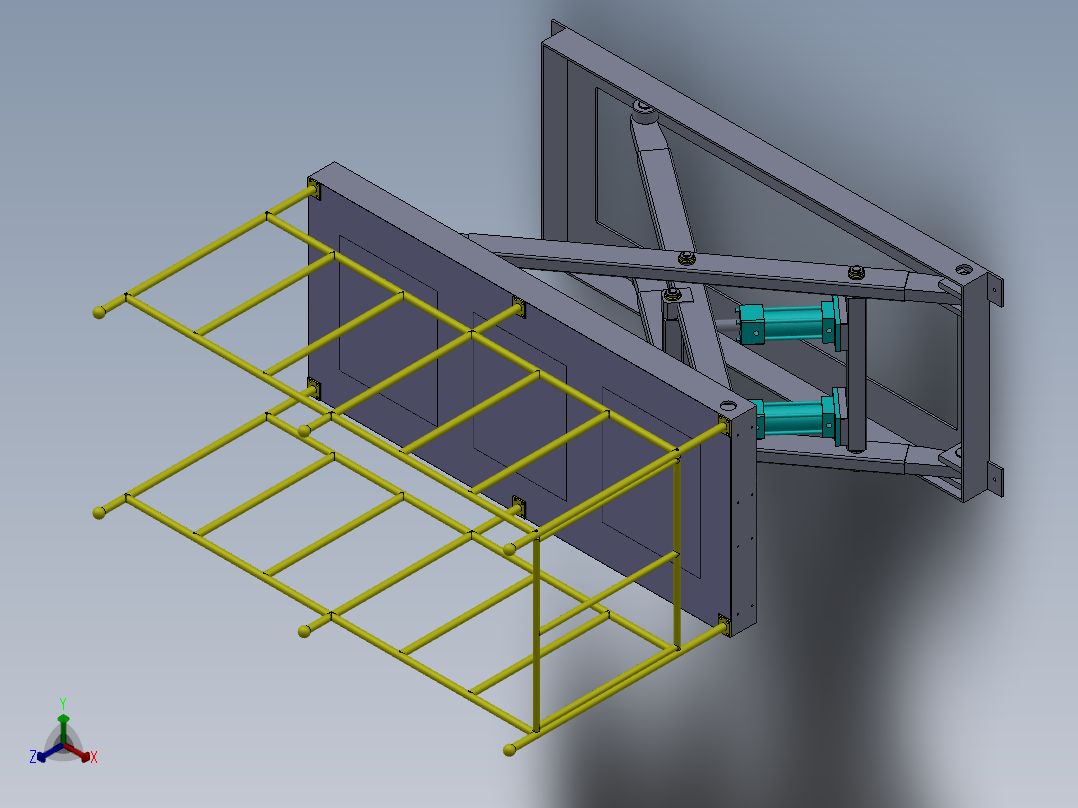Click the red X axis of the orientation triad
Screen dimensions: 1078x808
pyautogui.click(x=79, y=752)
